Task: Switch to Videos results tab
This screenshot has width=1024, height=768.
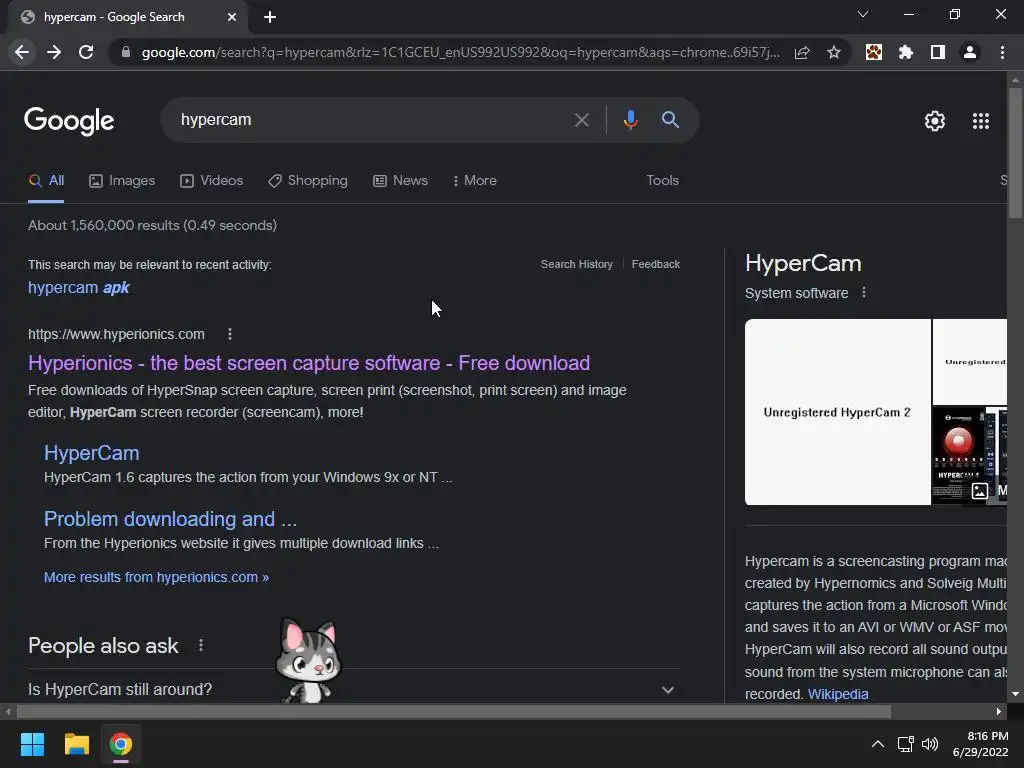Action: tap(212, 181)
